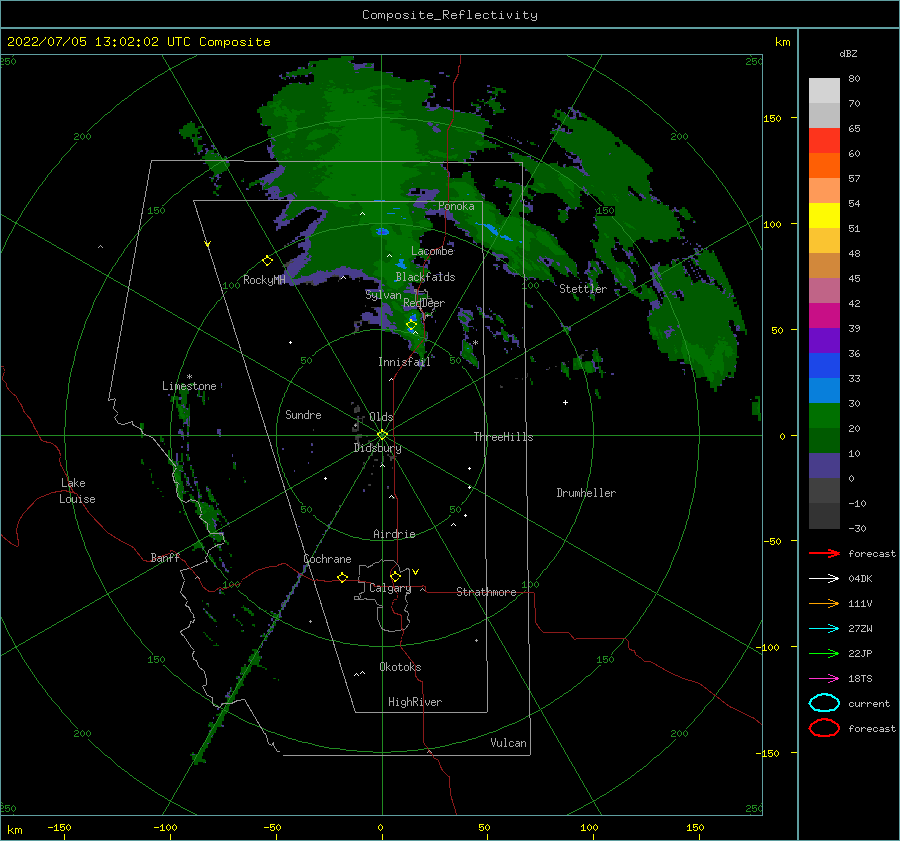This screenshot has height=841, width=900.
Task: Click the blue swatch between 36 and 33 dBZ
Action: click(x=824, y=366)
